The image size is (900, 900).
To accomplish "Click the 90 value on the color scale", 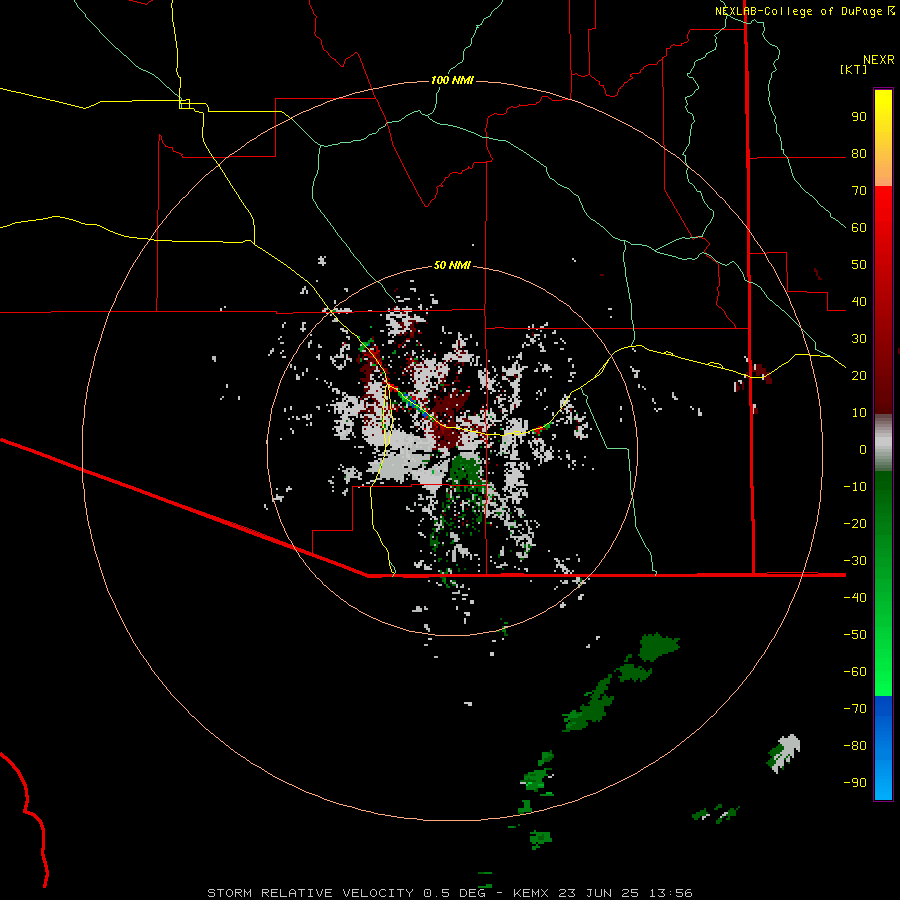I will point(859,117).
